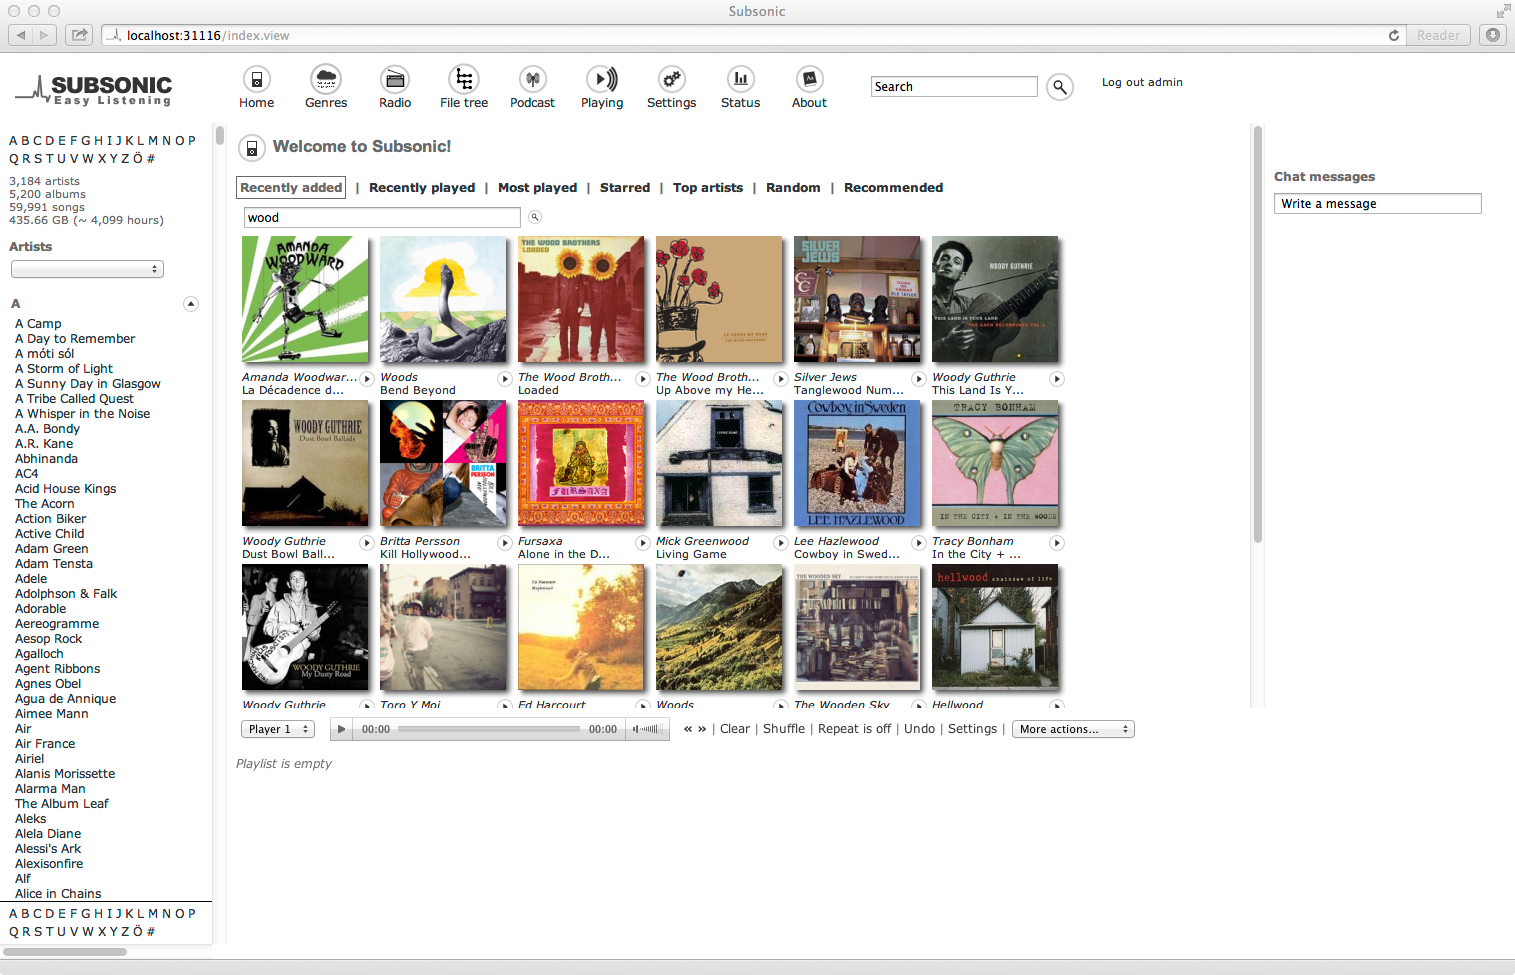Open the Podcast icon
The width and height of the screenshot is (1515, 975).
point(532,79)
